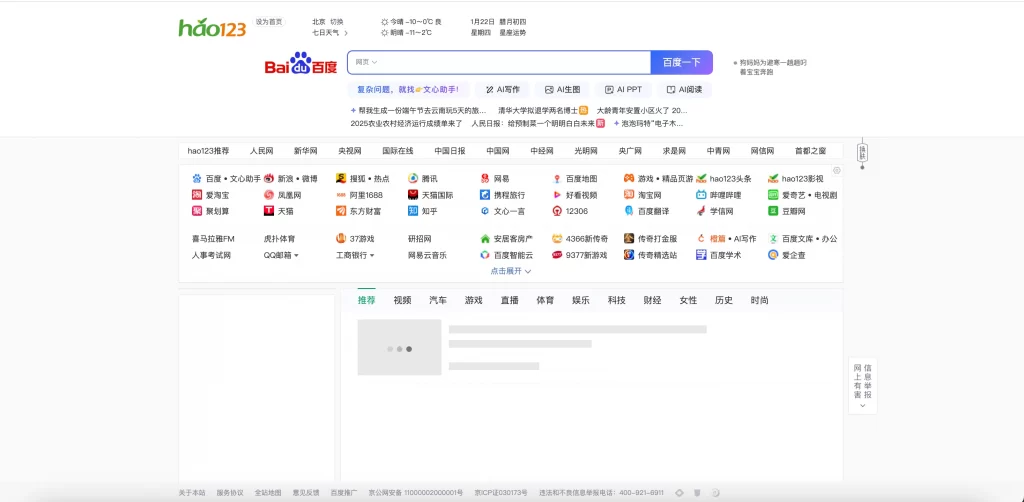Click the gamepad icon beside 游戏 • 精品页游
Viewport: 1024px width, 502px height.
629,178
